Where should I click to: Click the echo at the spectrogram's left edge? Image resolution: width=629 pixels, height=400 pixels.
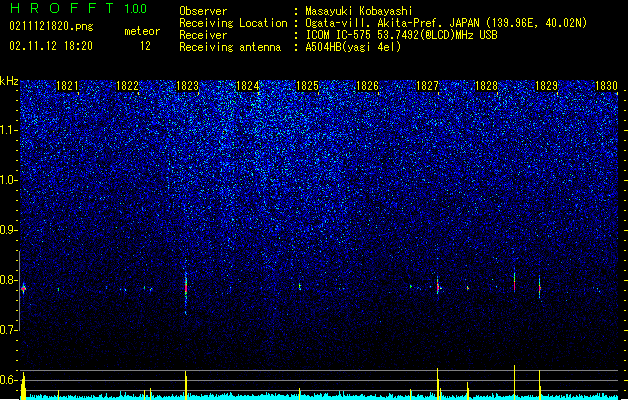(x=23, y=288)
